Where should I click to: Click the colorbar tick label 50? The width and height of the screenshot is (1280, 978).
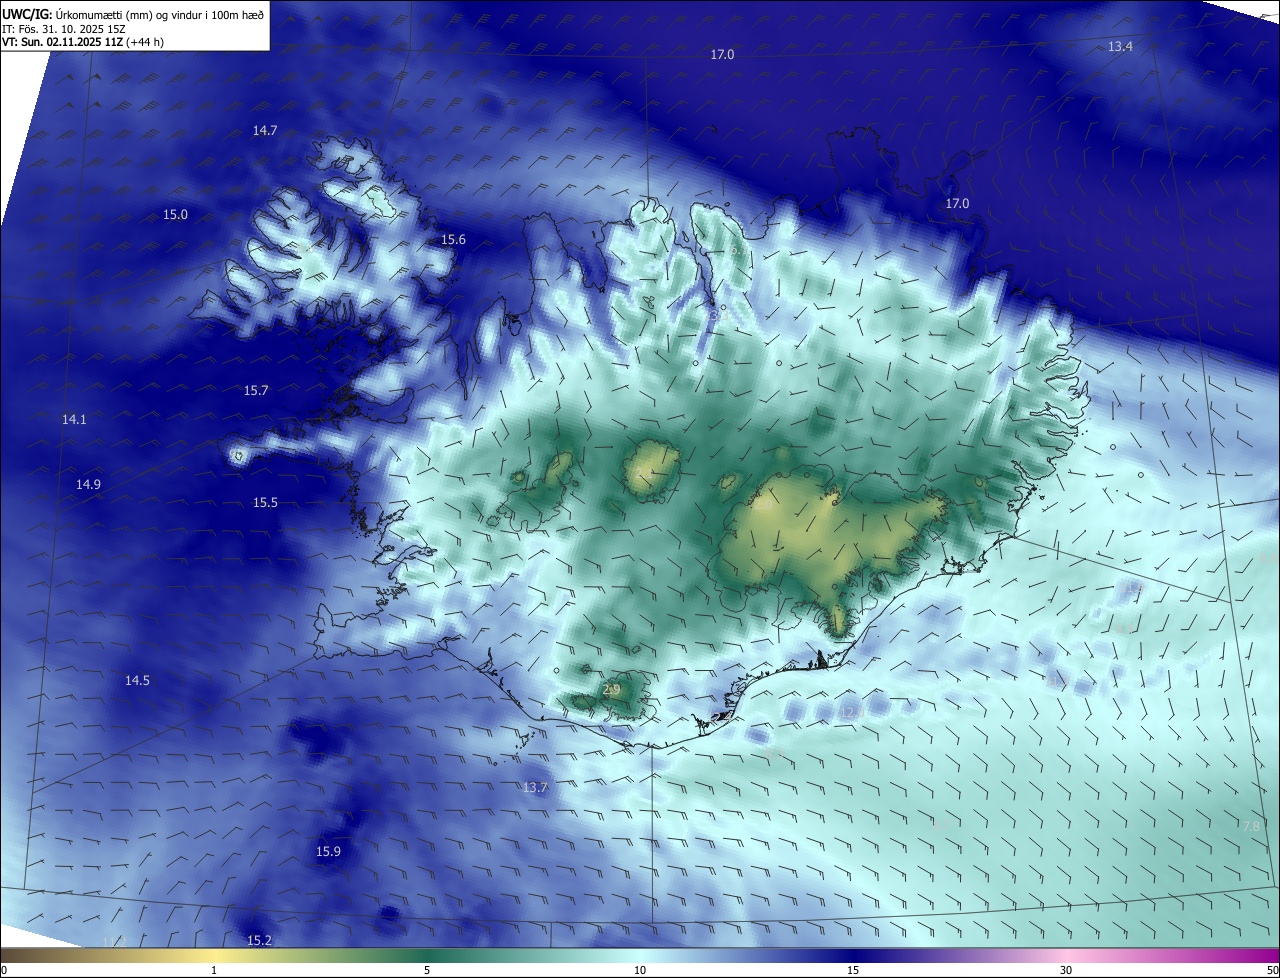[x=1272, y=970]
